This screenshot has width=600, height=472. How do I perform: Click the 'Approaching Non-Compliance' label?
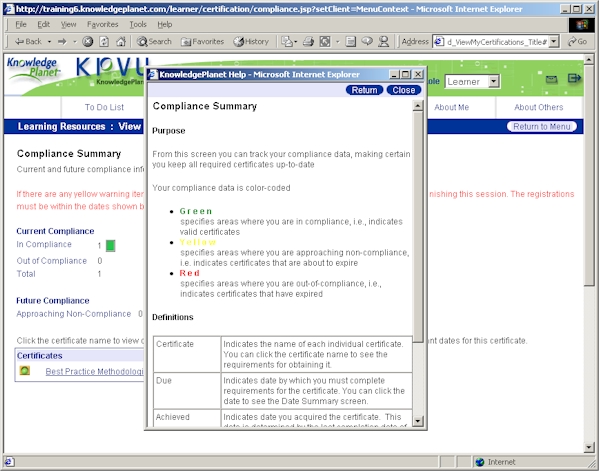(73, 314)
